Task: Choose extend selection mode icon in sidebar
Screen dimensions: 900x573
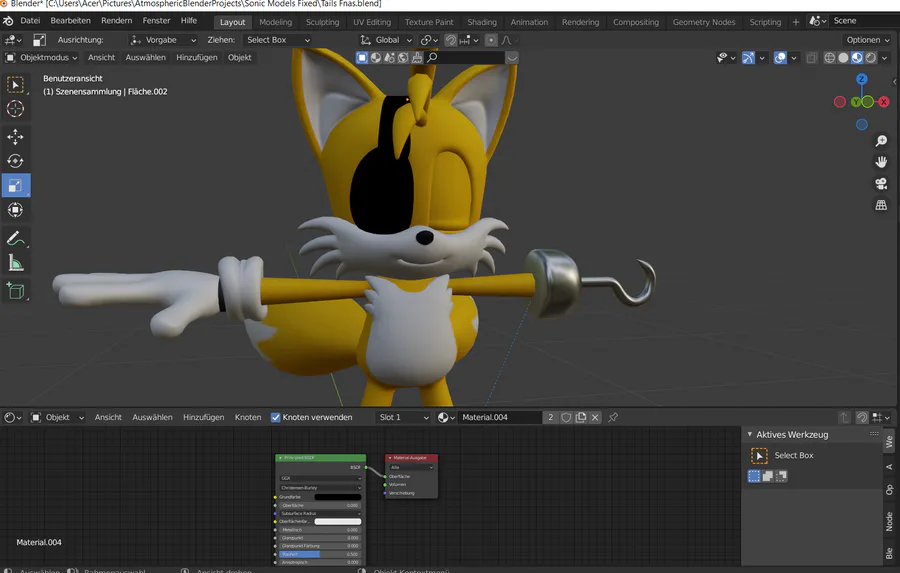Action: click(767, 476)
